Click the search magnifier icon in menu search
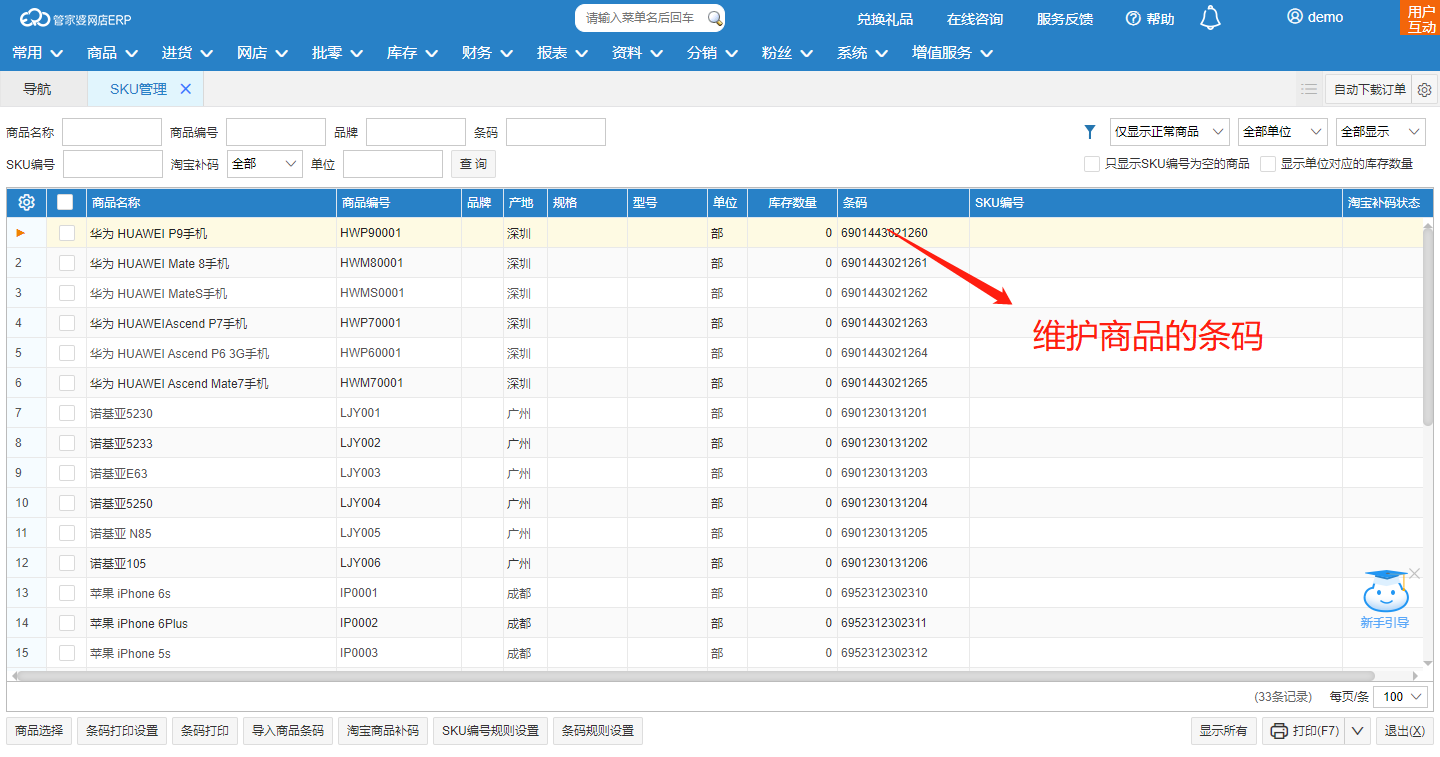1440x757 pixels. 714,18
